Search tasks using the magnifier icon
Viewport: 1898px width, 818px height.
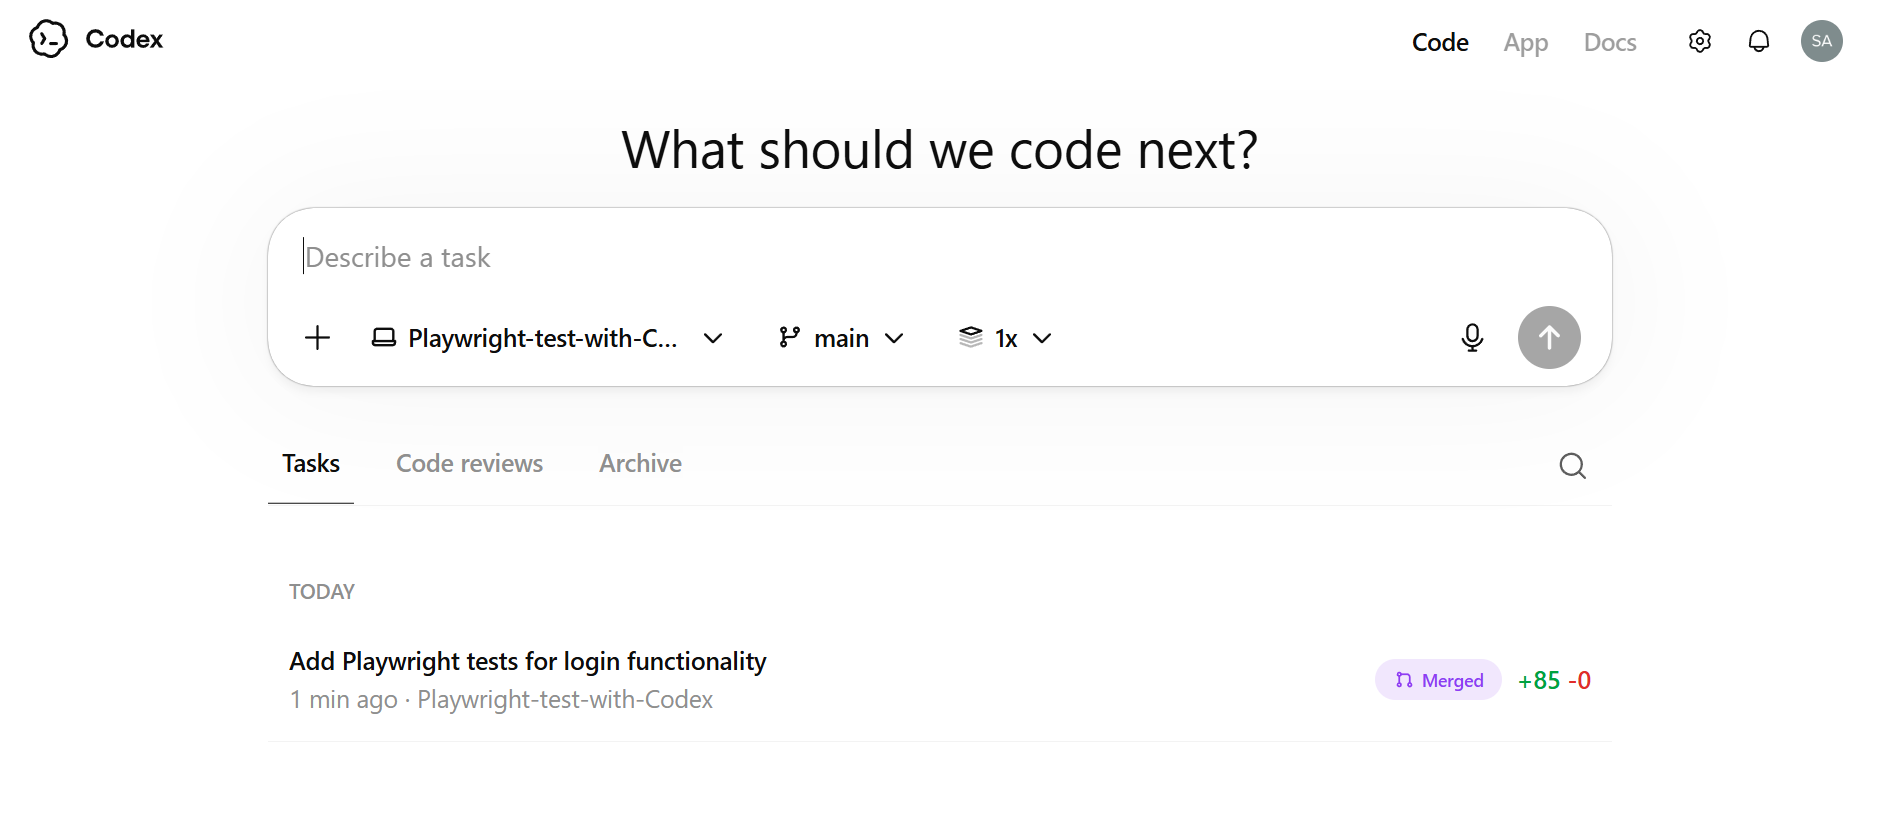1572,466
